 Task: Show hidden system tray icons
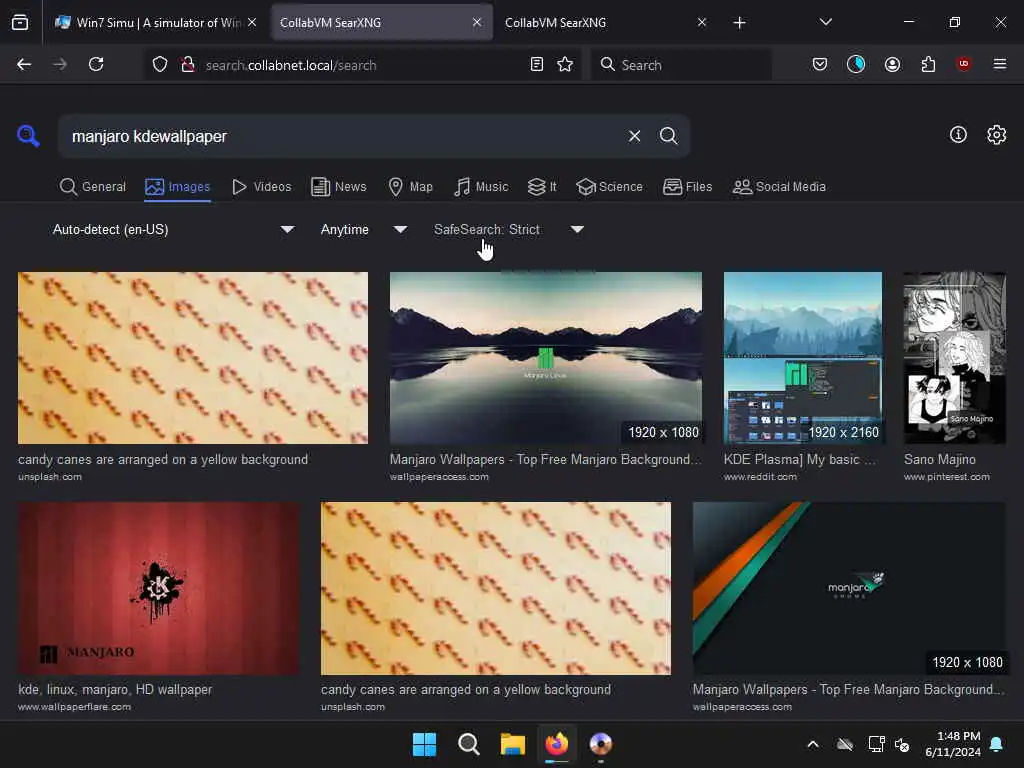813,744
